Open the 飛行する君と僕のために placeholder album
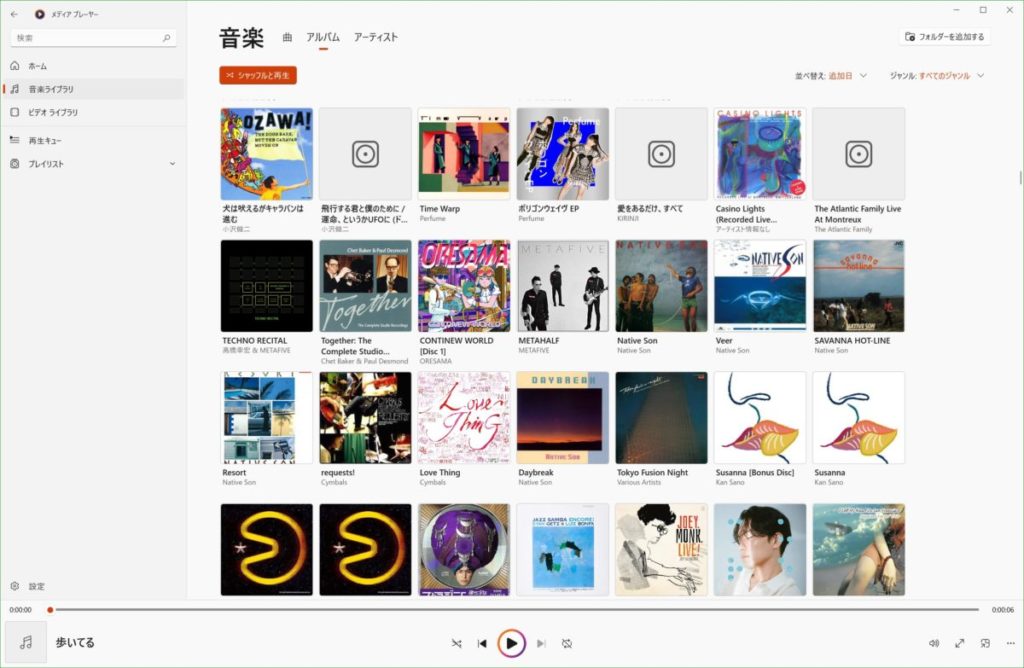This screenshot has height=668, width=1024. pos(365,154)
